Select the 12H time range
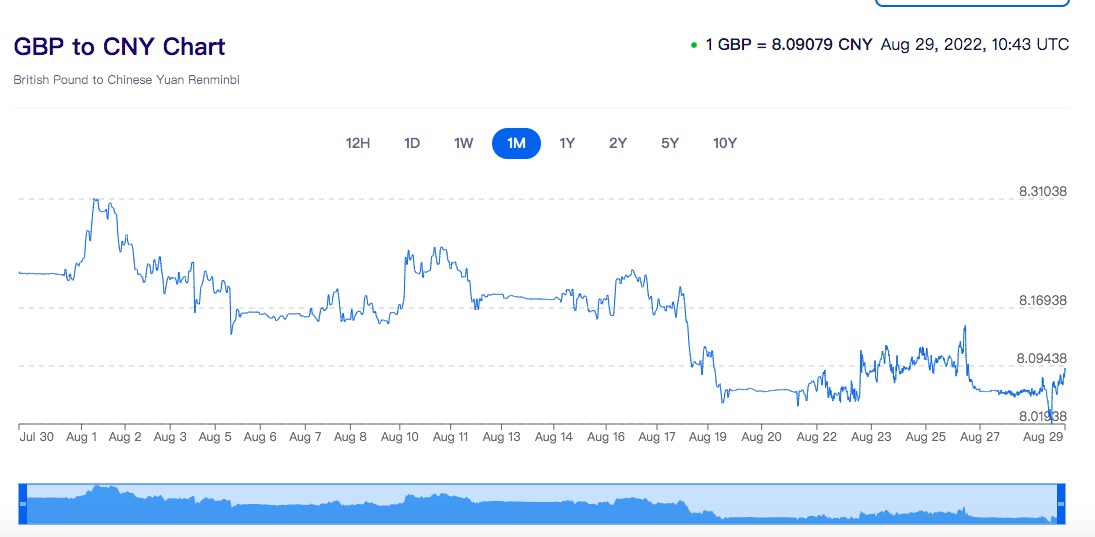Screen dimensions: 1095x537 coord(358,143)
